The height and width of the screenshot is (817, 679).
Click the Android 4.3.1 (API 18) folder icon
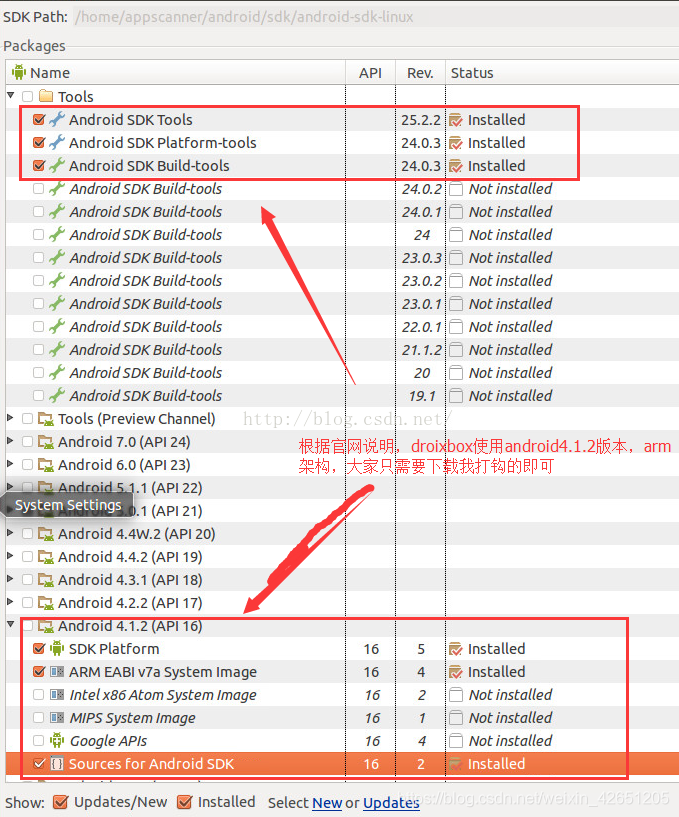(x=46, y=580)
